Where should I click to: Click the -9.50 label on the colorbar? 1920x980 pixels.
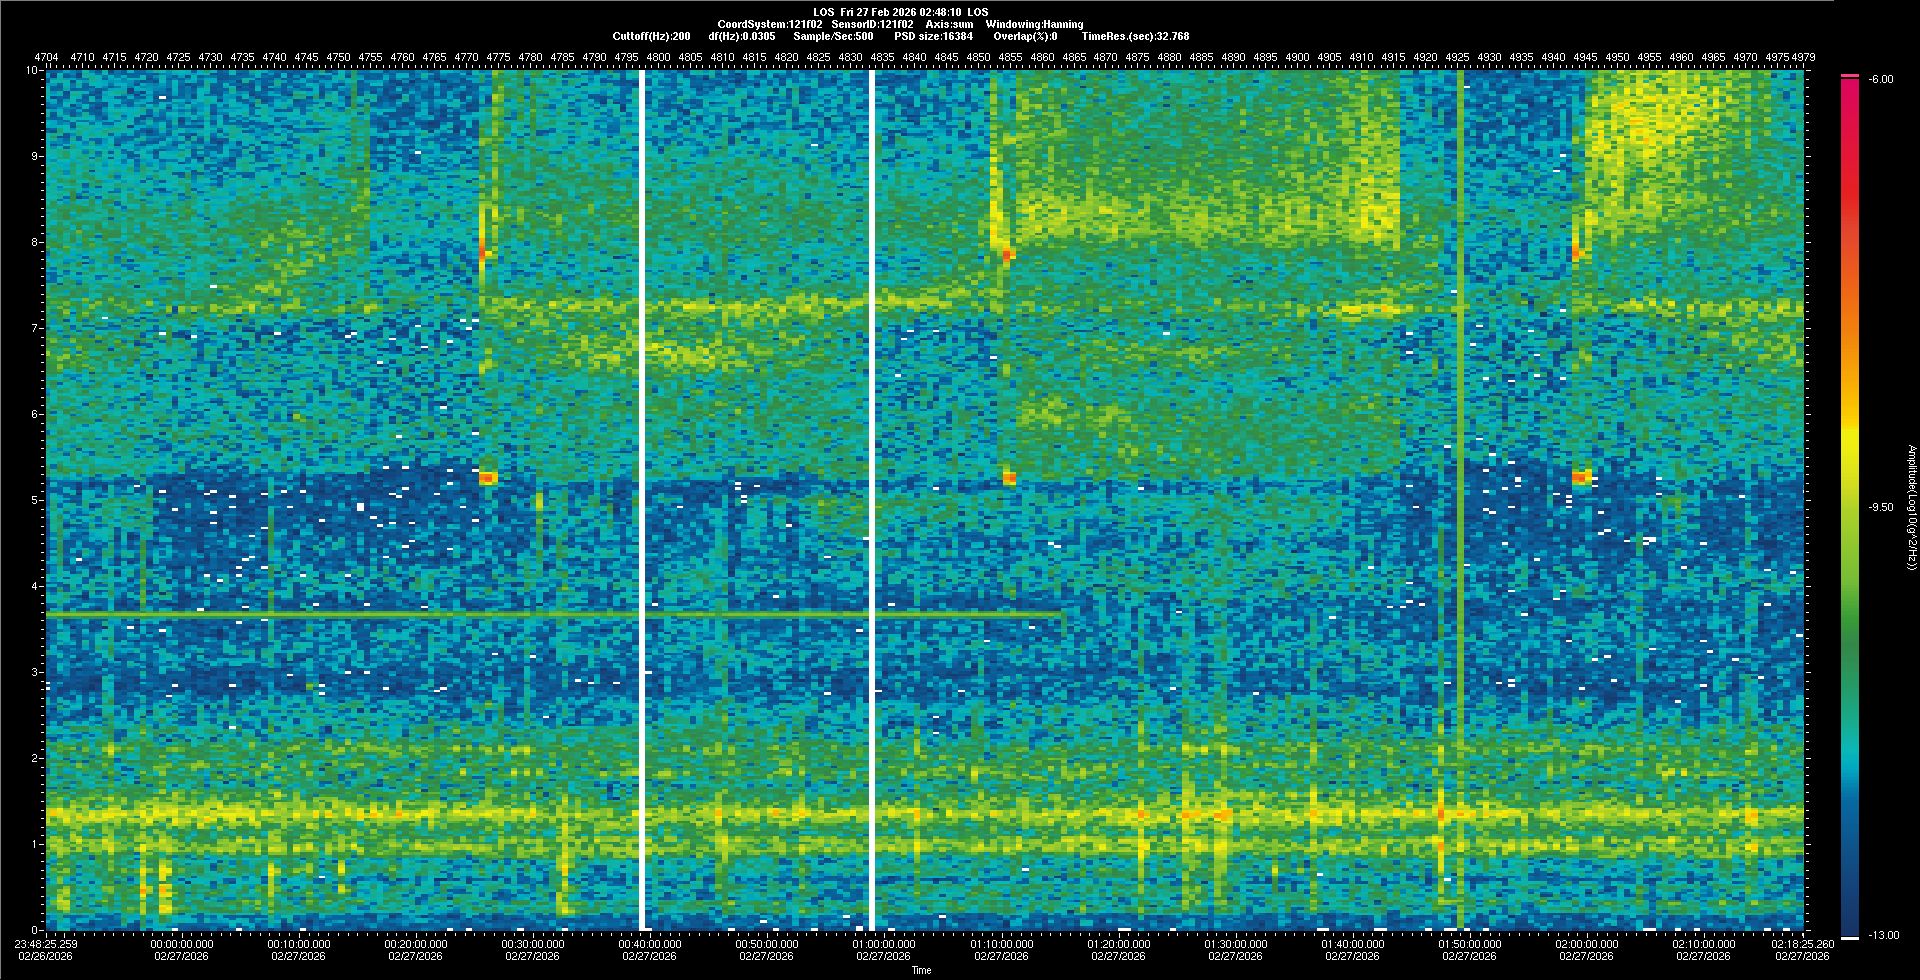1880,507
